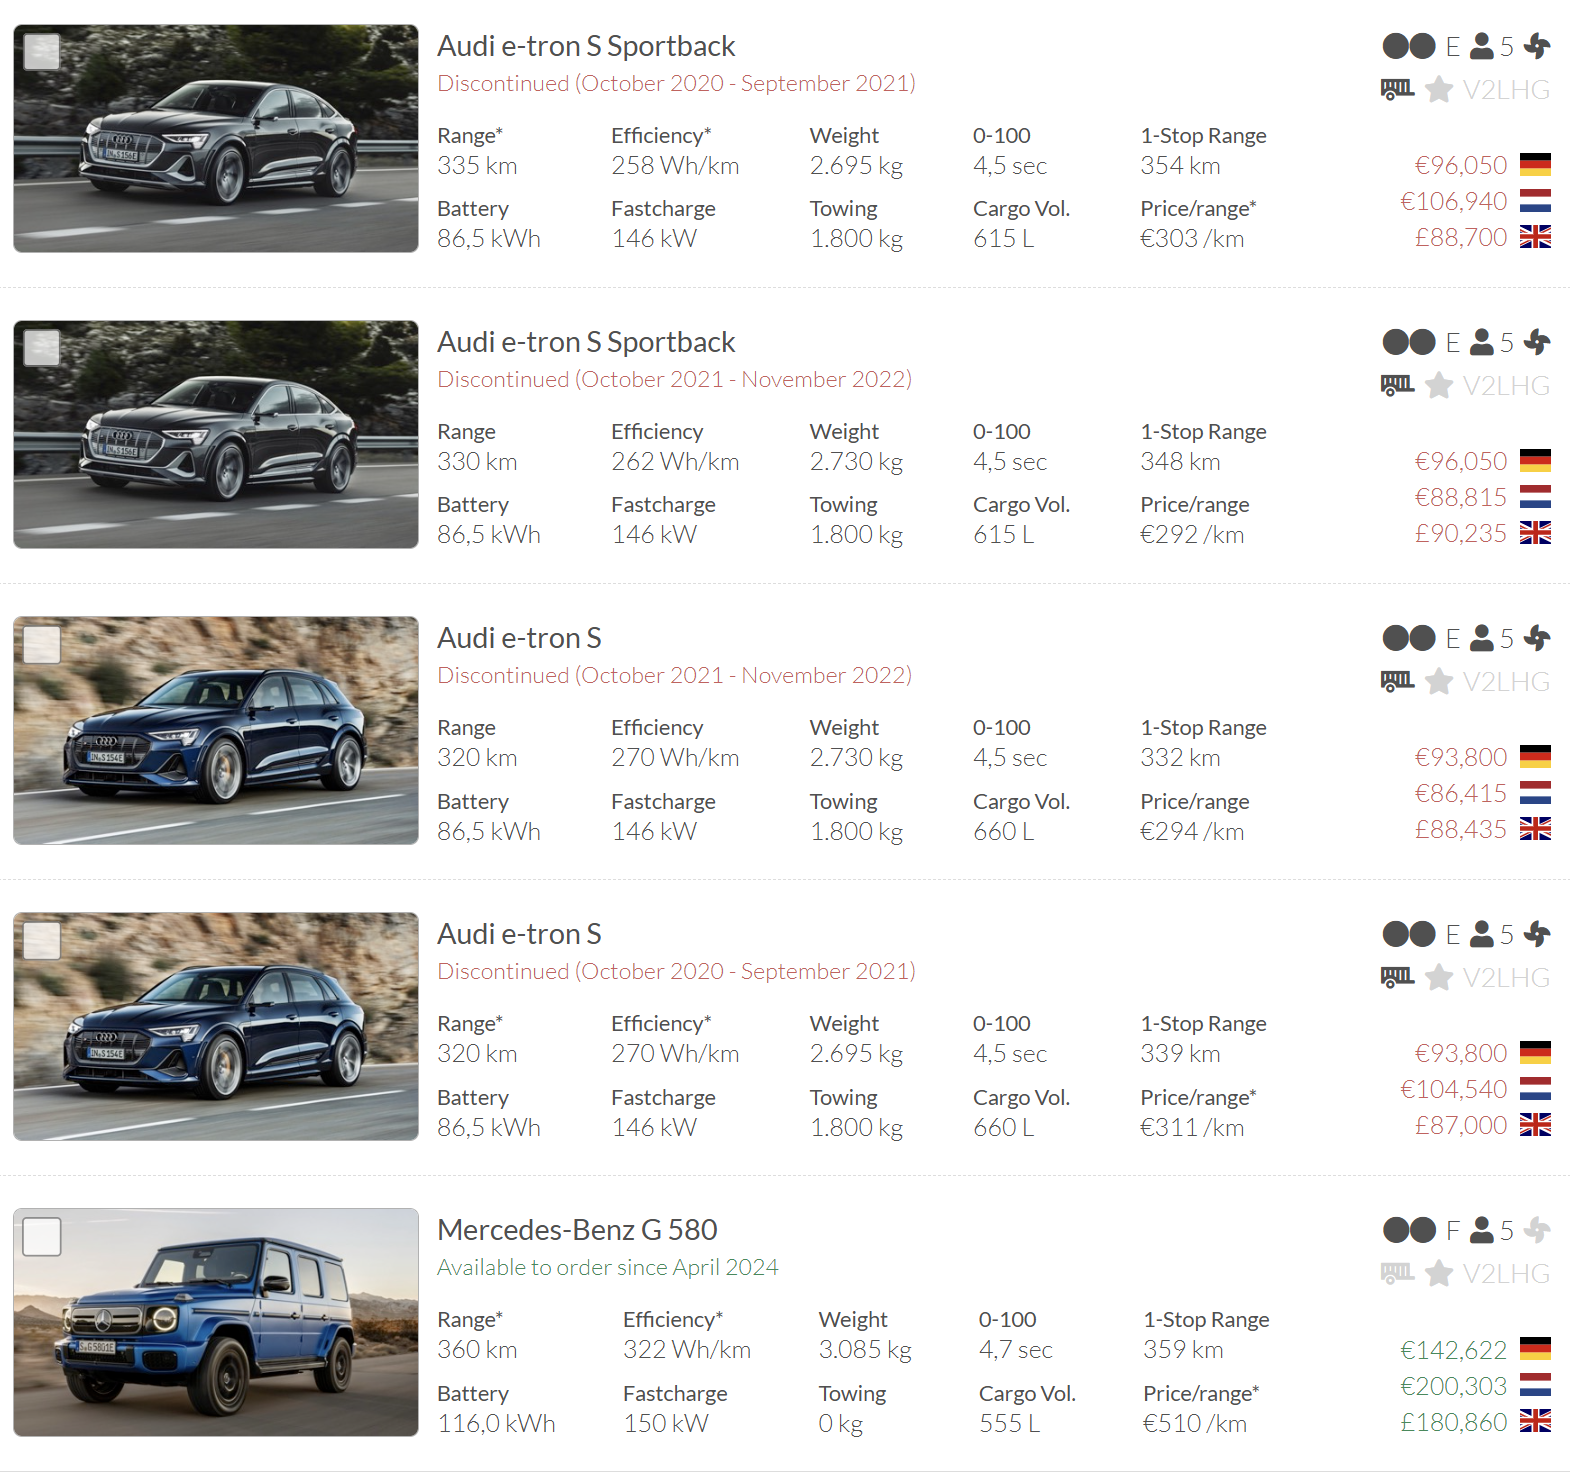Click German price €142,622
1570x1477 pixels.
click(1453, 1350)
